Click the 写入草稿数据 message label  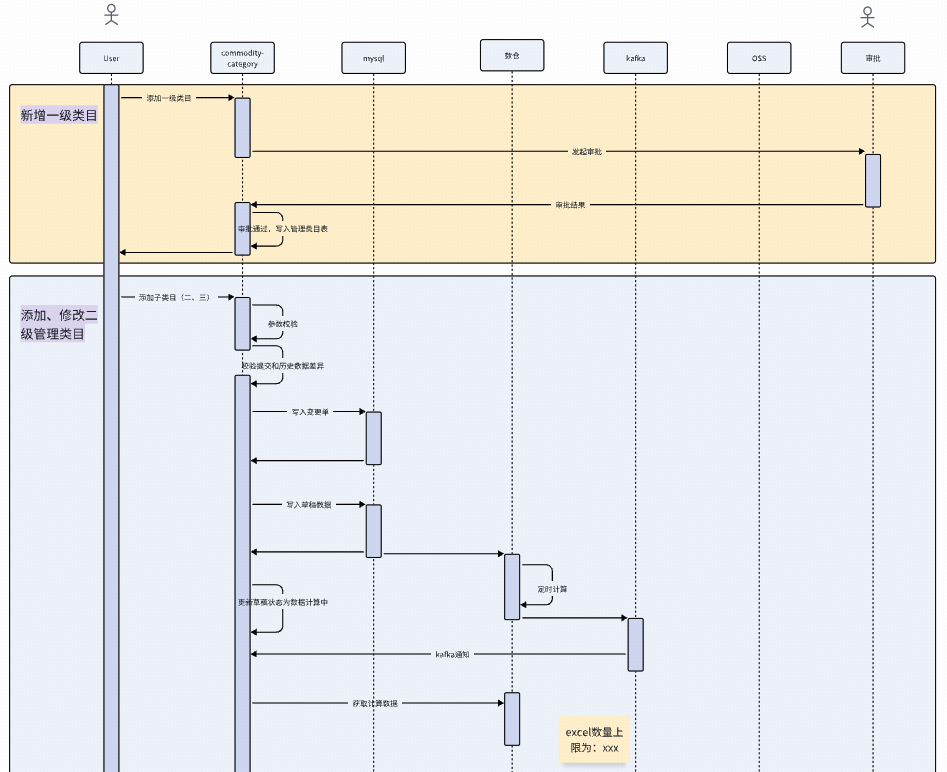(x=309, y=505)
